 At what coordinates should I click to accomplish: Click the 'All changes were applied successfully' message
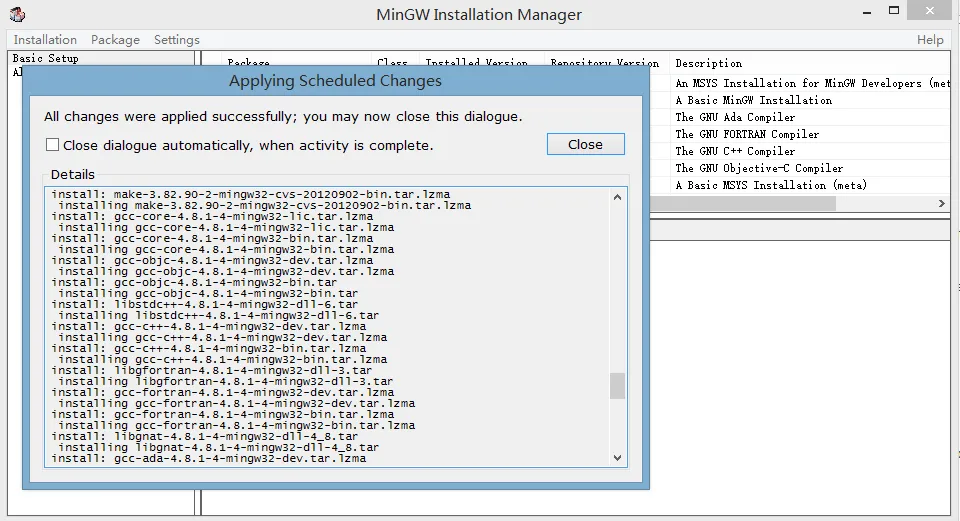click(283, 116)
